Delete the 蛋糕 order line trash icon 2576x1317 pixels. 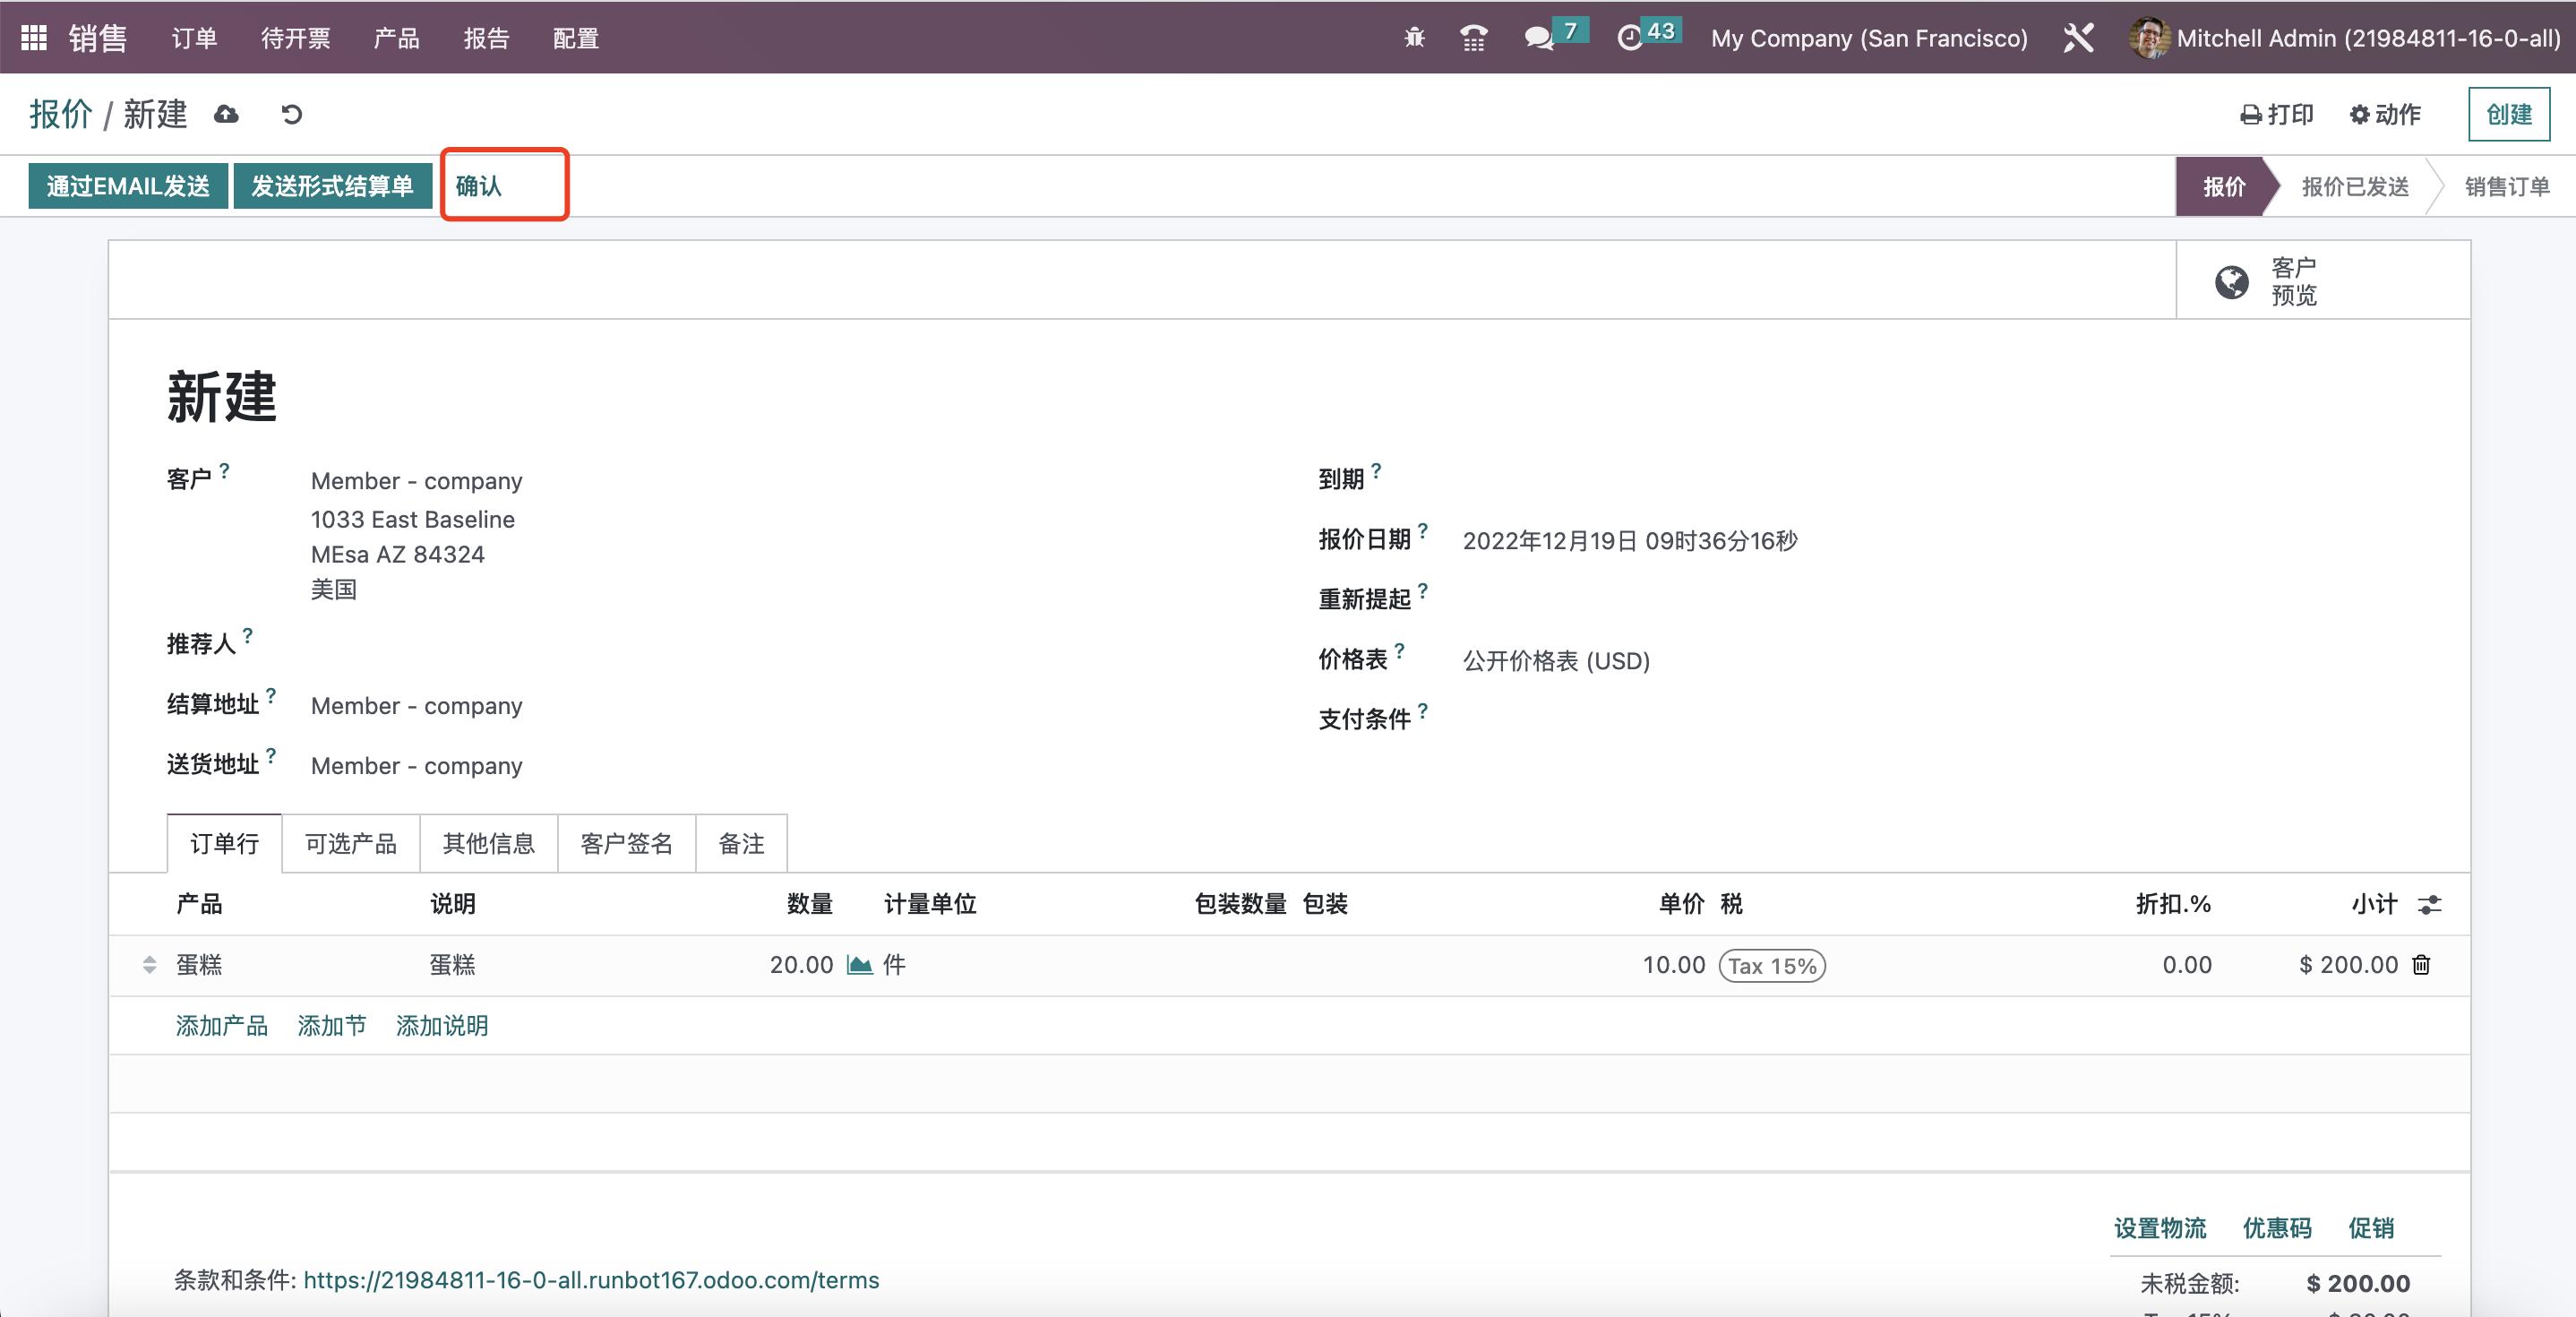2421,965
